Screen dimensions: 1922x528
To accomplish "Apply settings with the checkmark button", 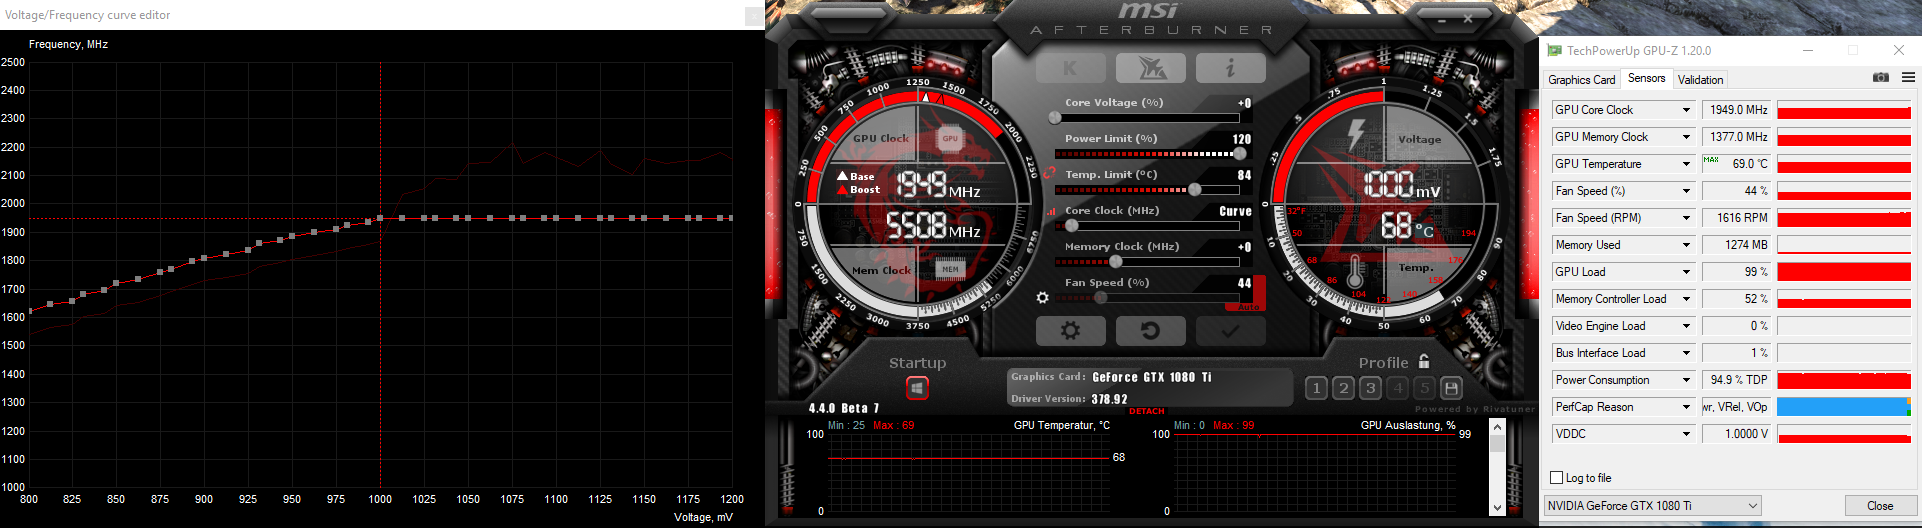I will pyautogui.click(x=1230, y=330).
